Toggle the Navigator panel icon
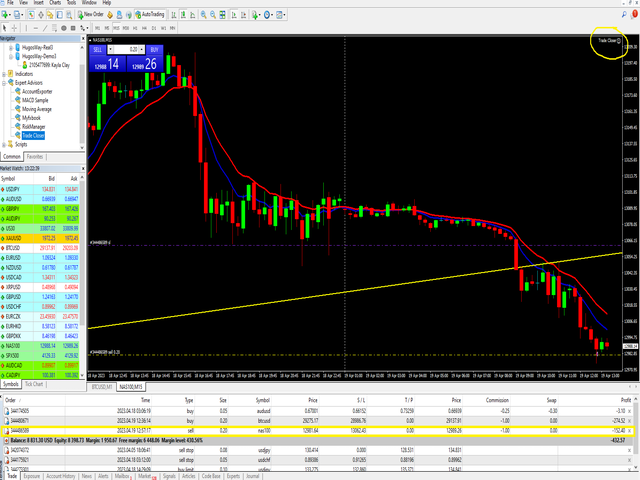The image size is (640, 480). [x=50, y=15]
